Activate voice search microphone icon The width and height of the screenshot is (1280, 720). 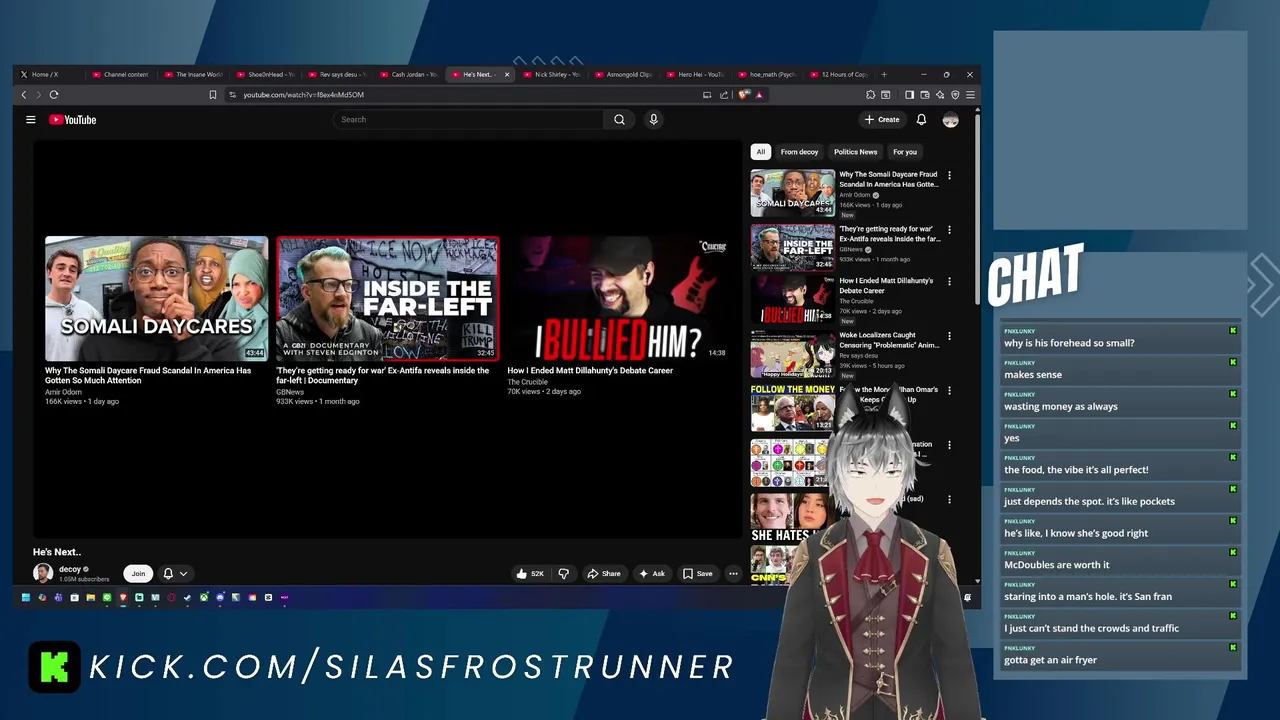pyautogui.click(x=653, y=120)
